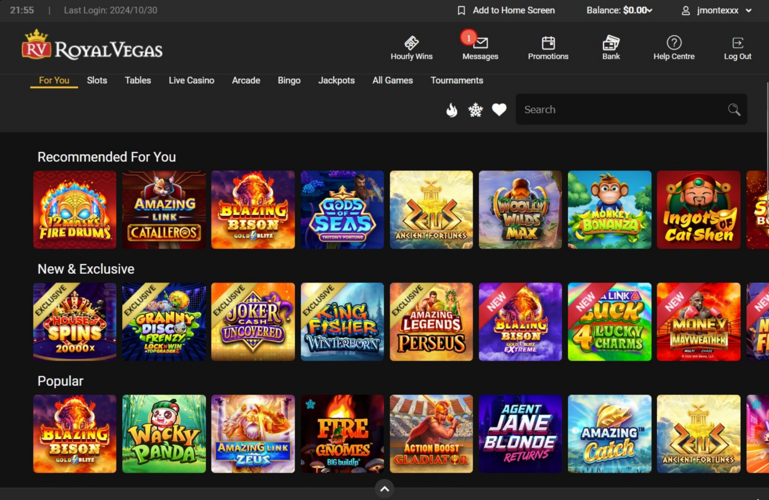Open Money Mayweather game tile
The width and height of the screenshot is (769, 500).
699,322
